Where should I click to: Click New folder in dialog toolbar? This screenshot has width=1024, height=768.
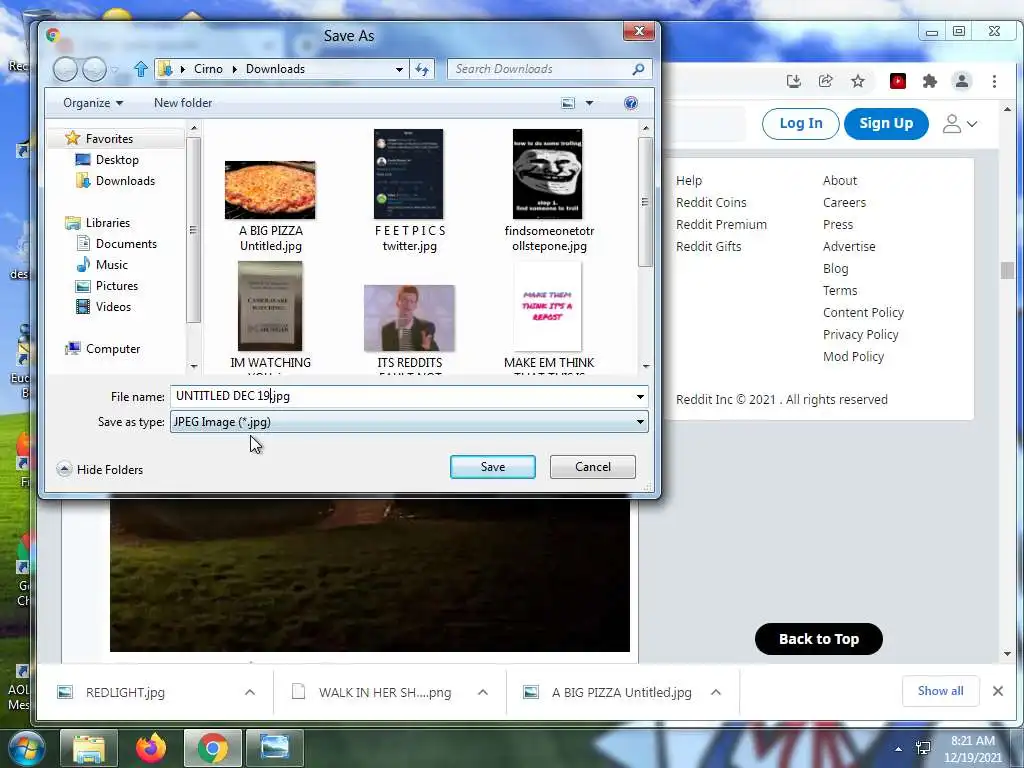click(x=183, y=103)
